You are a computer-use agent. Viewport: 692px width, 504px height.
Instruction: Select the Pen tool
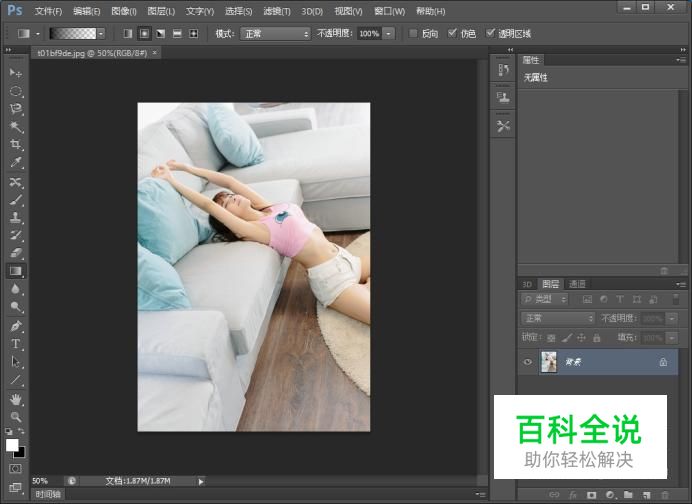coord(16,327)
